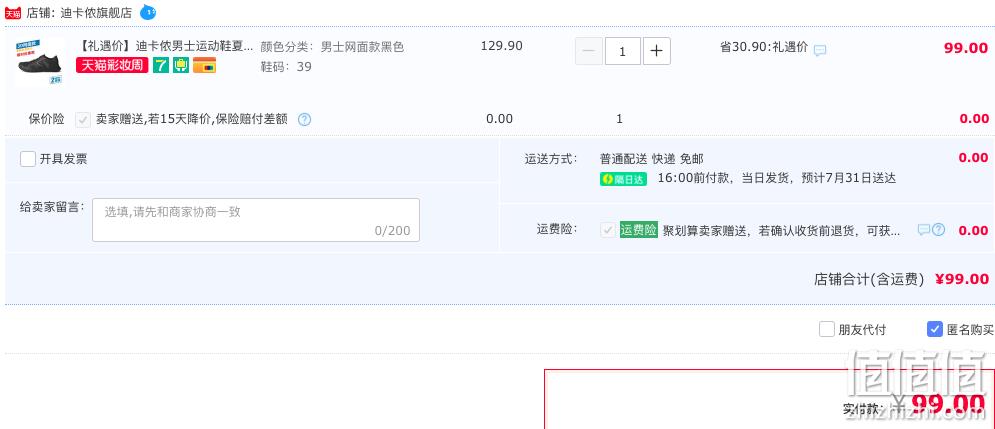Open the shoe product thumbnail

39,61
